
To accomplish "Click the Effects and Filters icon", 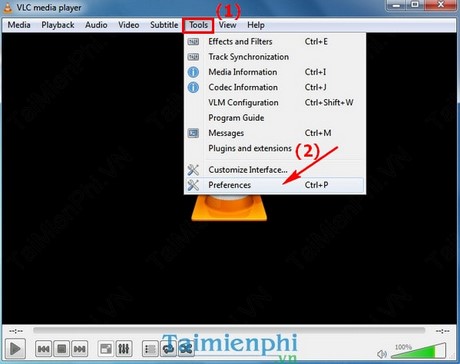I will pyautogui.click(x=193, y=42).
